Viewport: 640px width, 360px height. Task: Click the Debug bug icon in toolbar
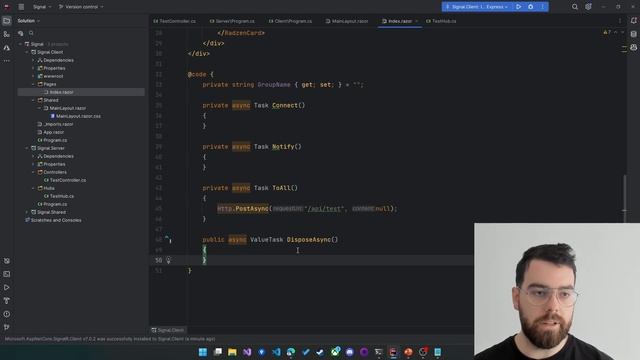coord(531,7)
